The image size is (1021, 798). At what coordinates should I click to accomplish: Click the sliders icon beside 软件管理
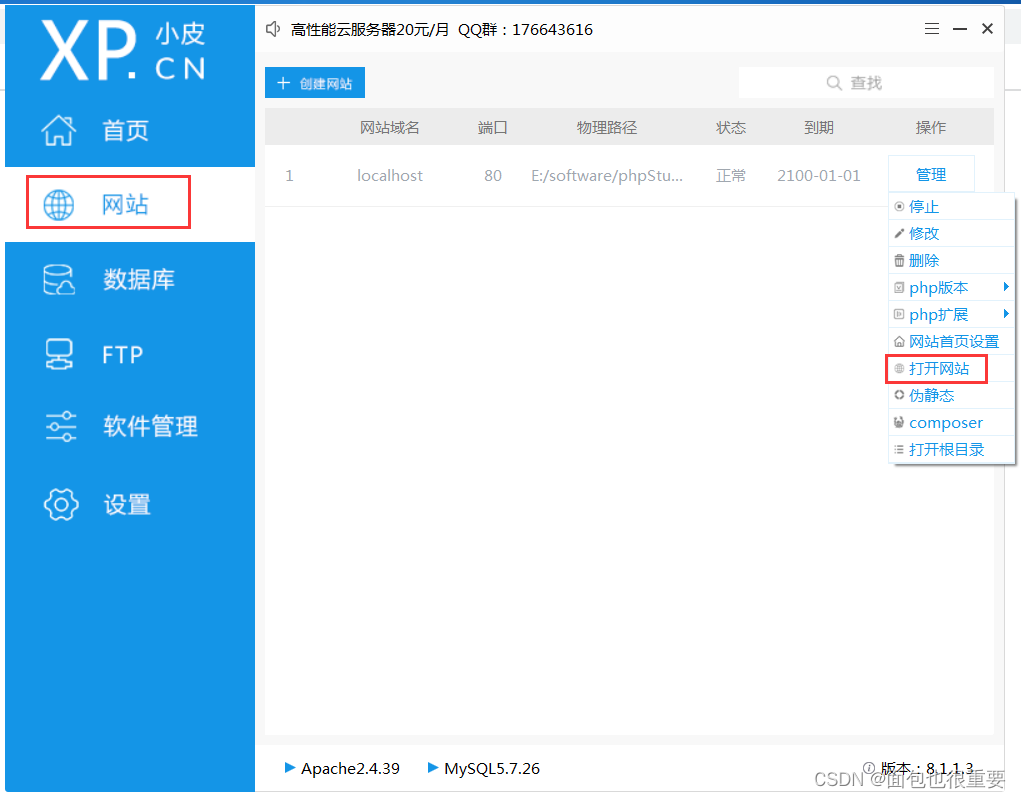60,427
